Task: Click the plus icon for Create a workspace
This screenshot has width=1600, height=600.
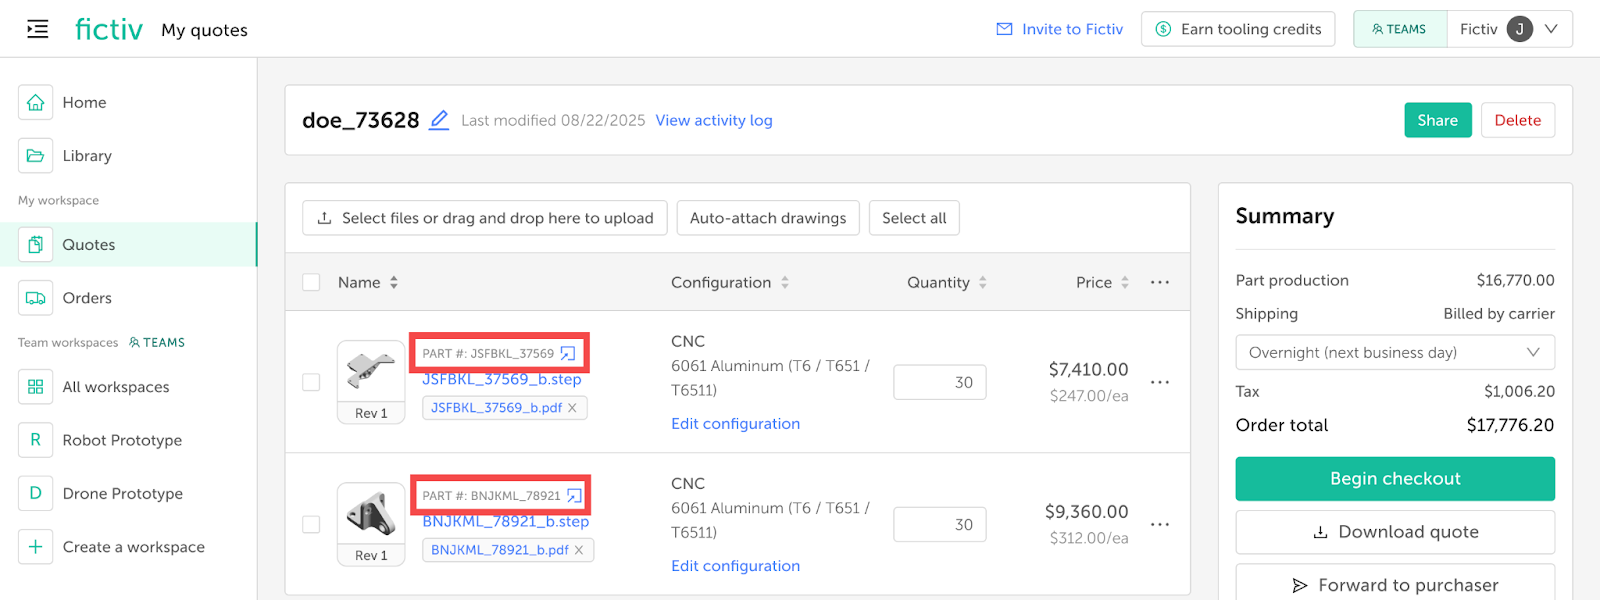Action: click(35, 546)
